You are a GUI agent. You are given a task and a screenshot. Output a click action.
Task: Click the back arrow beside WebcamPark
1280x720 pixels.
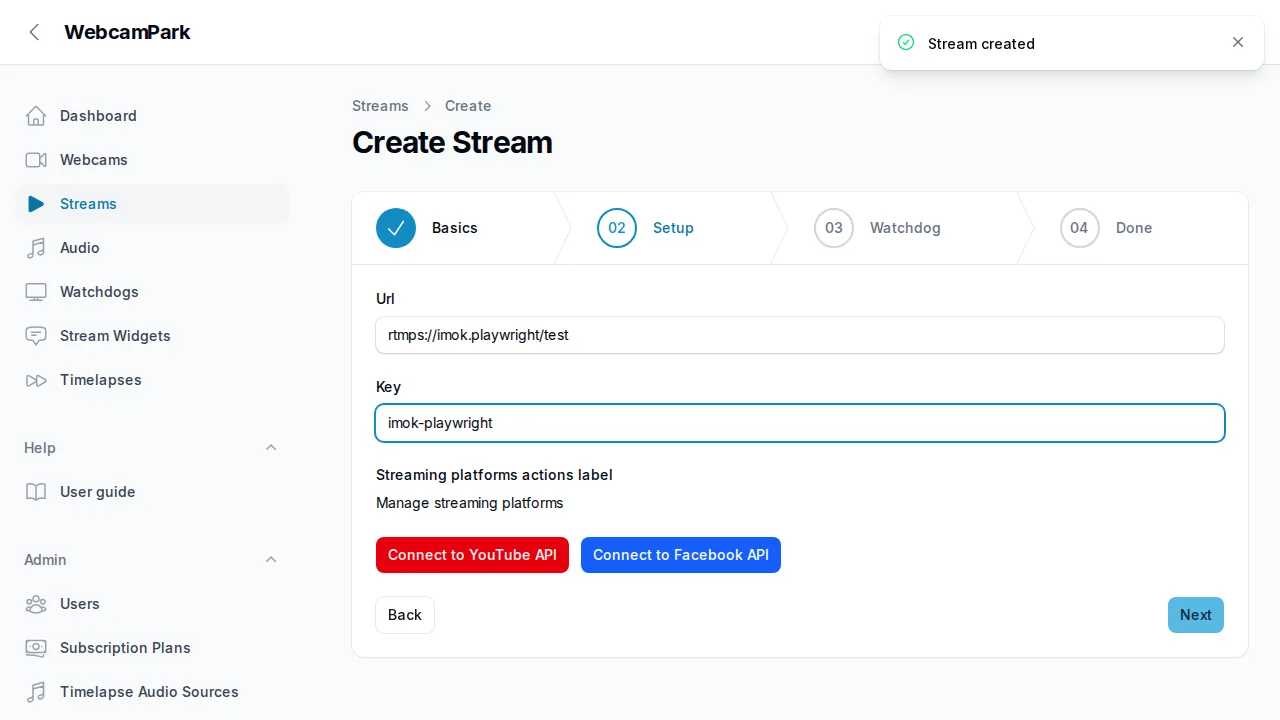click(x=34, y=32)
